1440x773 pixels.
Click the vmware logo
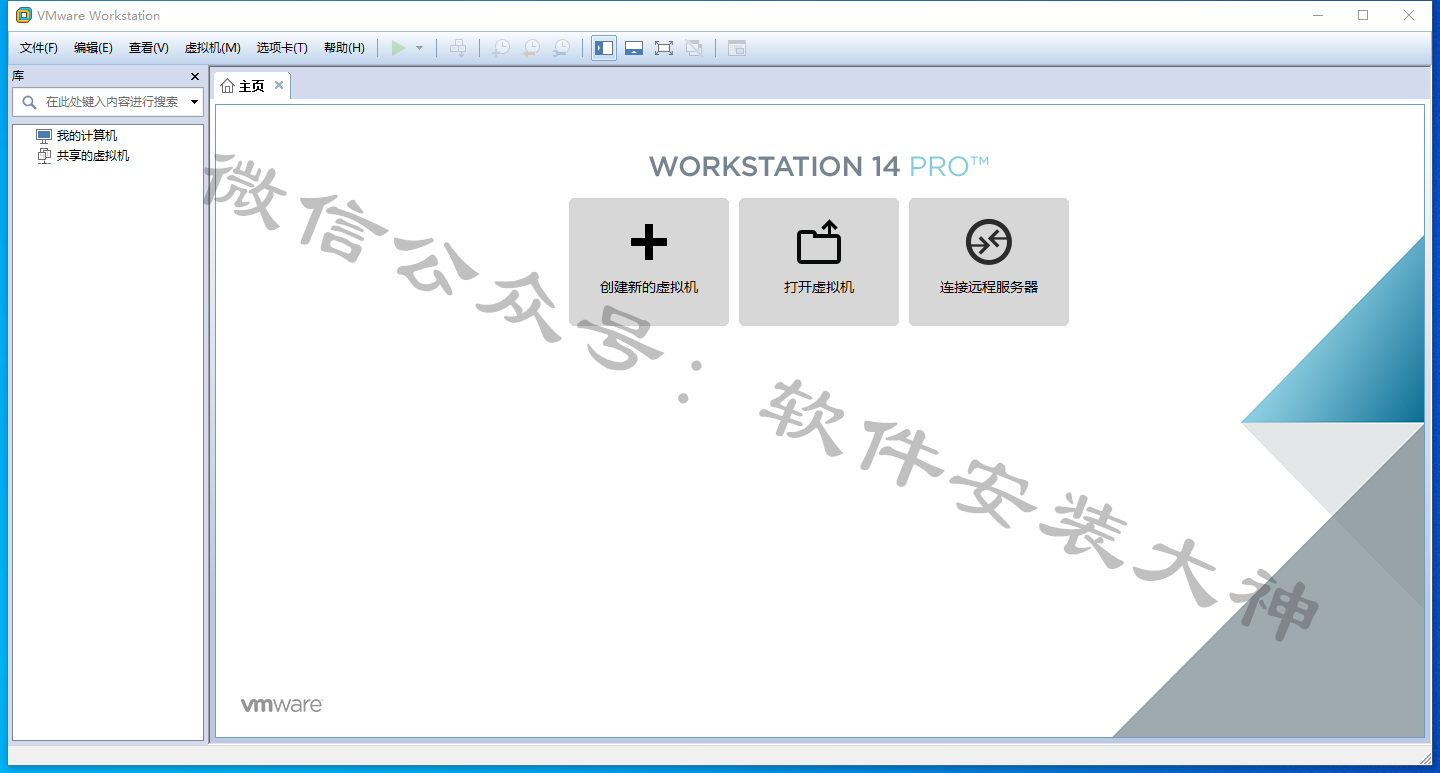(x=282, y=705)
